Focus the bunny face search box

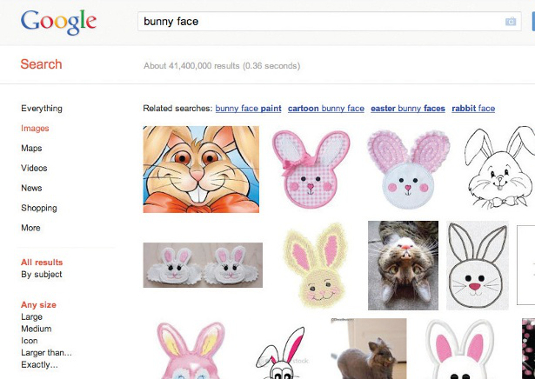[x=329, y=21]
